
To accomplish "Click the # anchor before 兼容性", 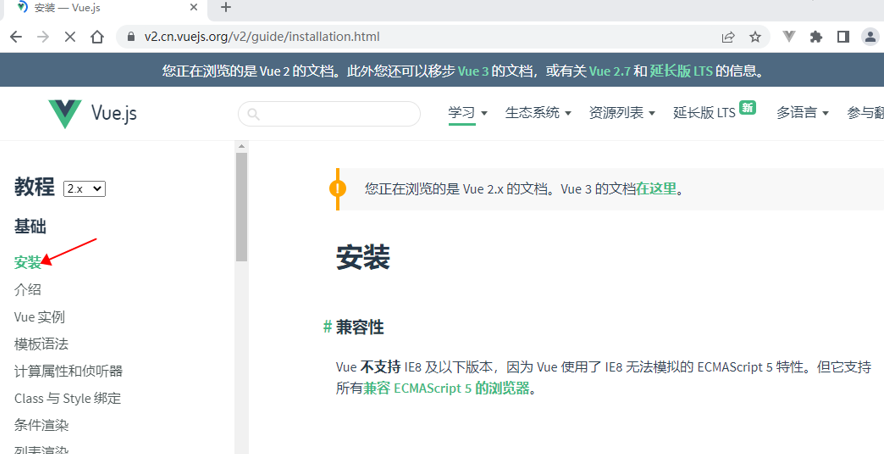I will tap(327, 327).
